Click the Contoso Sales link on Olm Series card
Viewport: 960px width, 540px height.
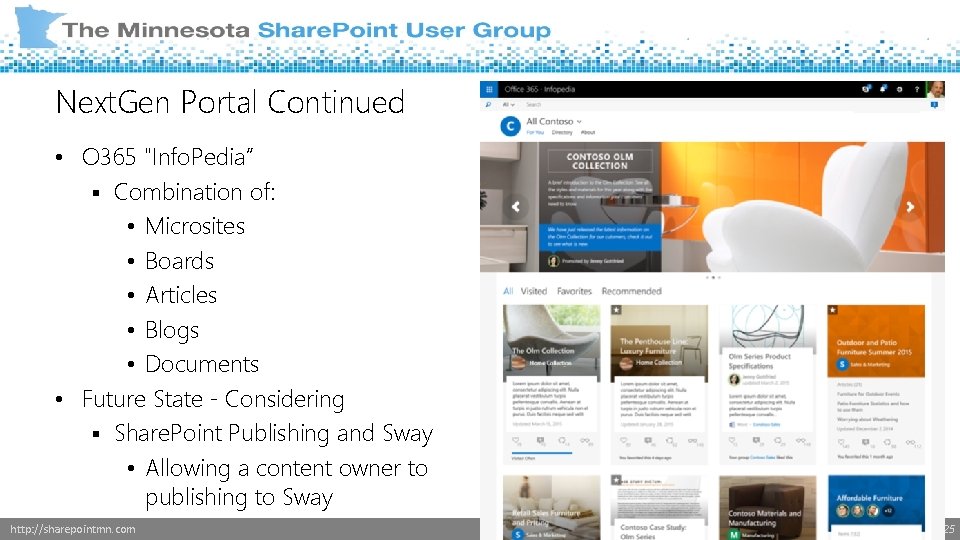[766, 424]
